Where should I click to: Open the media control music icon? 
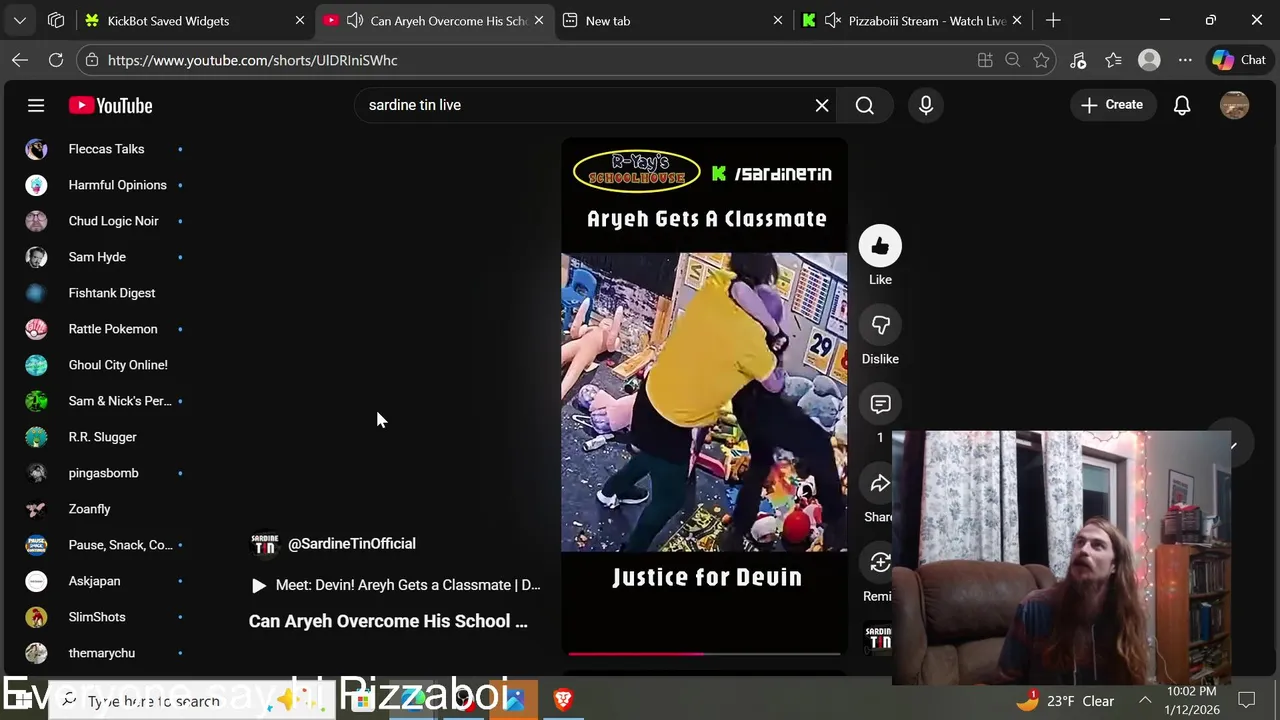(x=1078, y=60)
